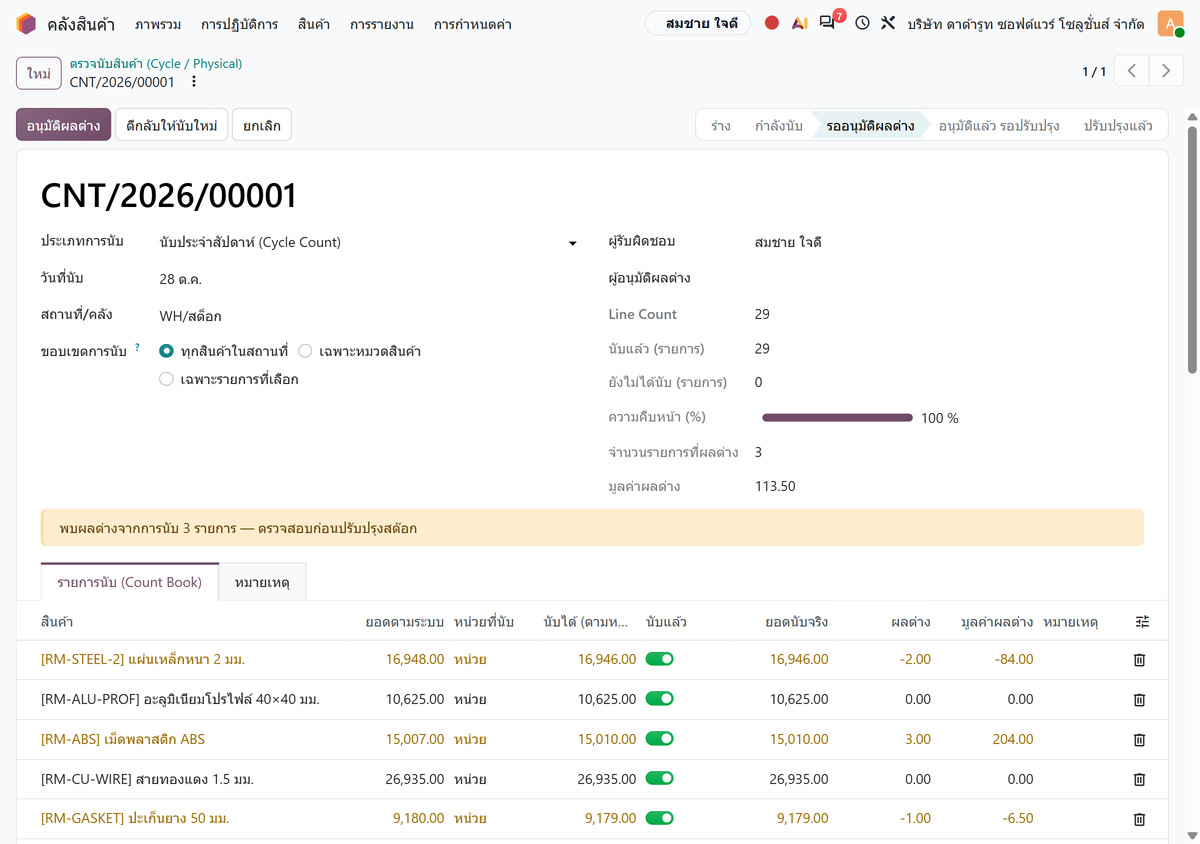Viewport: 1200px width, 844px height.
Task: Click the 'ตีกลับให้นับใหม่' button
Action: (172, 125)
